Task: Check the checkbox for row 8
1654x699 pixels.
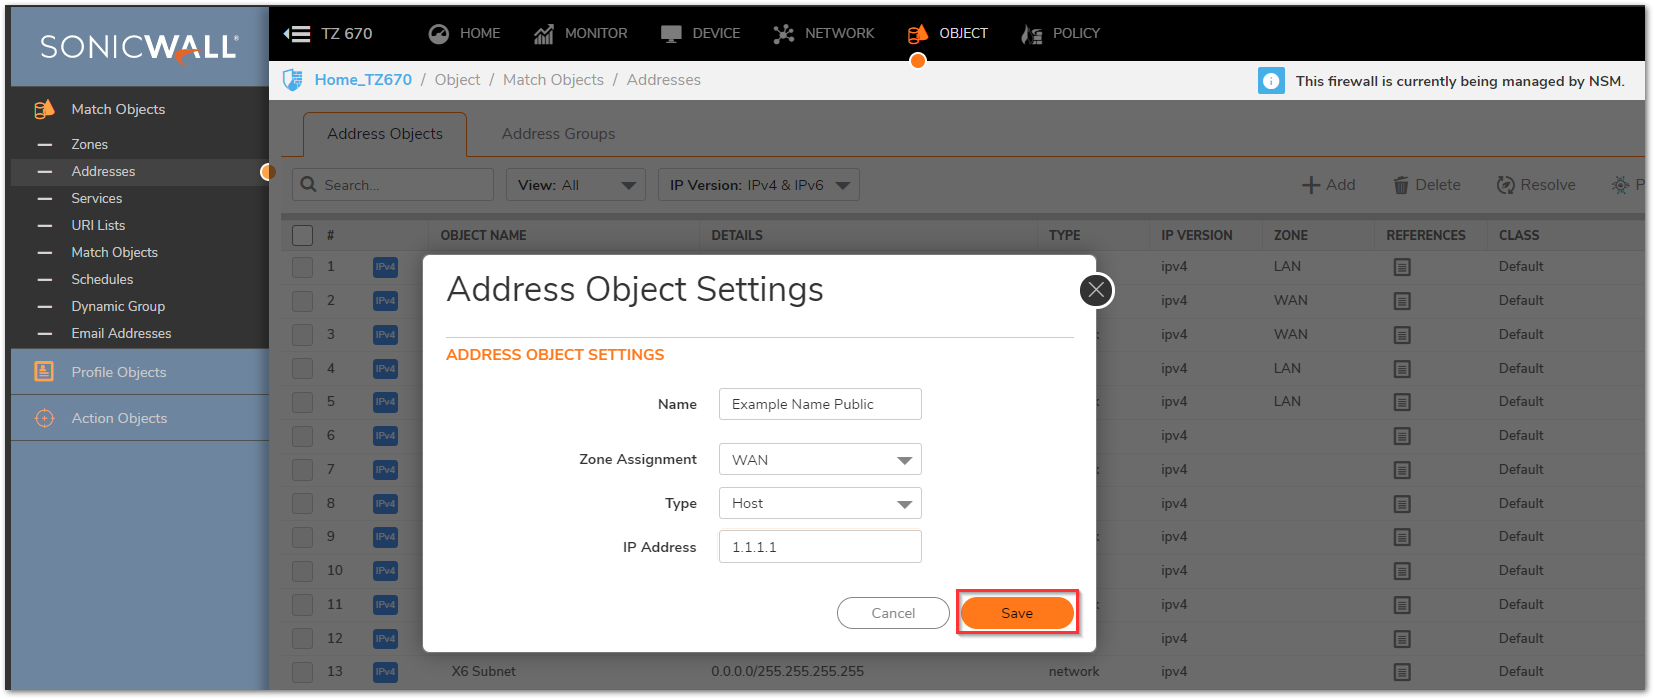Action: click(302, 503)
